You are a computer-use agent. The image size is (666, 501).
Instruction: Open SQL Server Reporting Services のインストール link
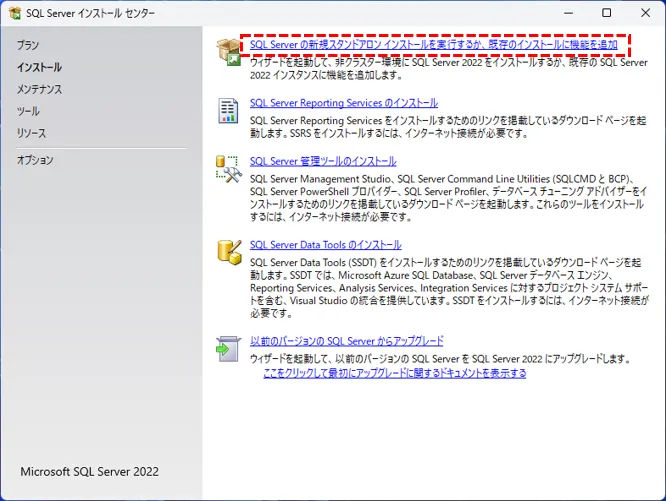pos(343,103)
